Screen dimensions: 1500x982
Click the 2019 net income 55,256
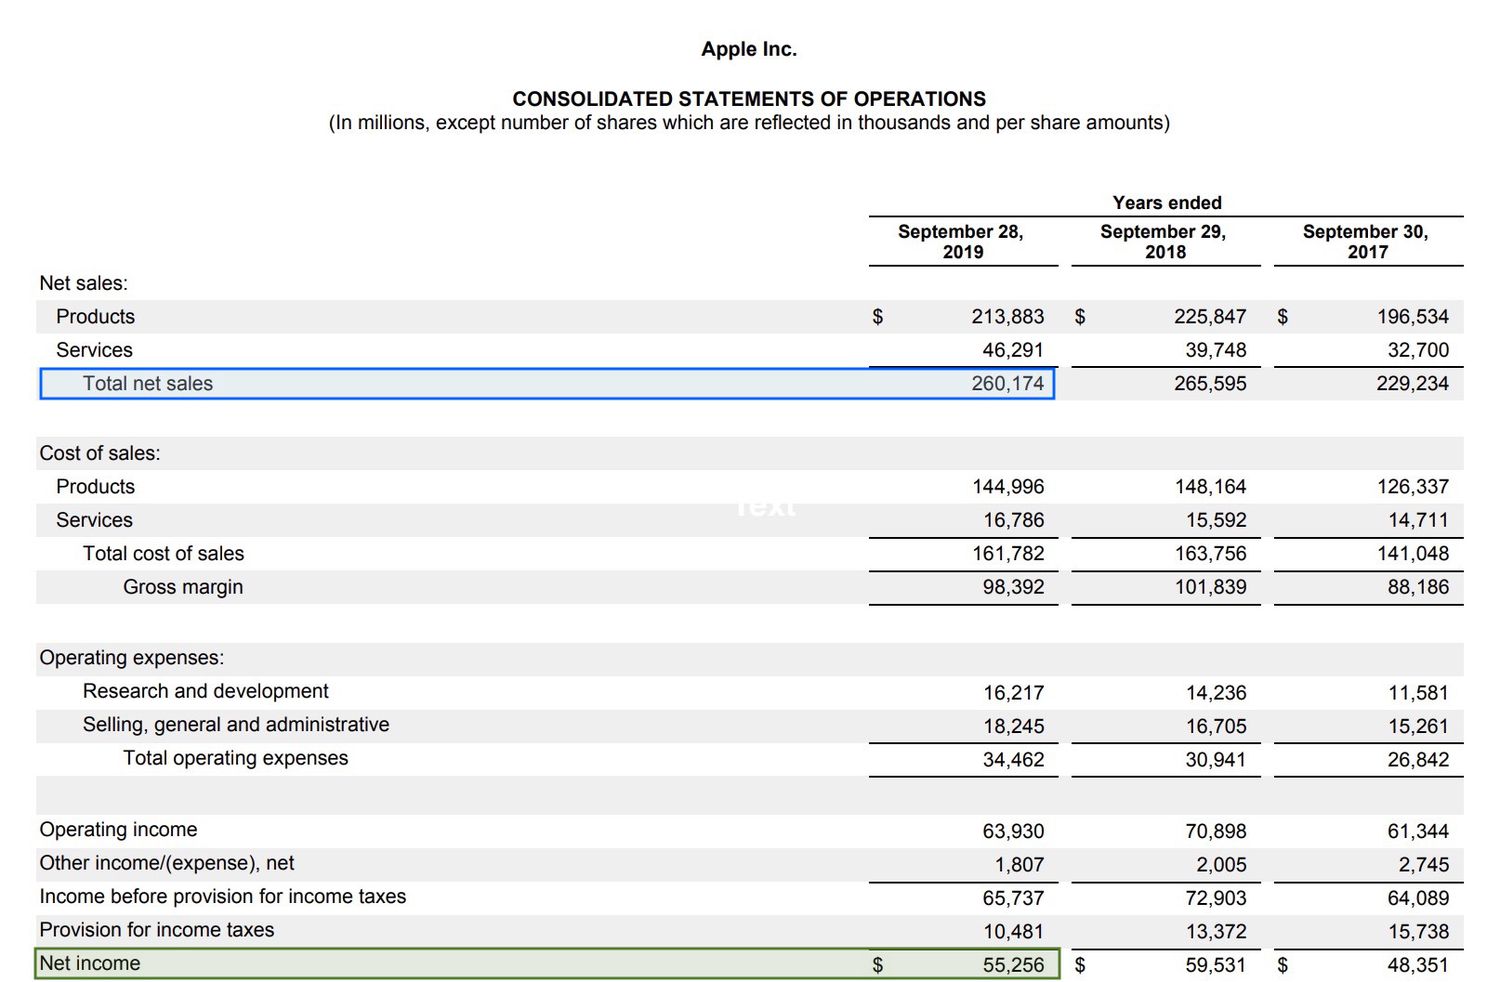(1013, 966)
